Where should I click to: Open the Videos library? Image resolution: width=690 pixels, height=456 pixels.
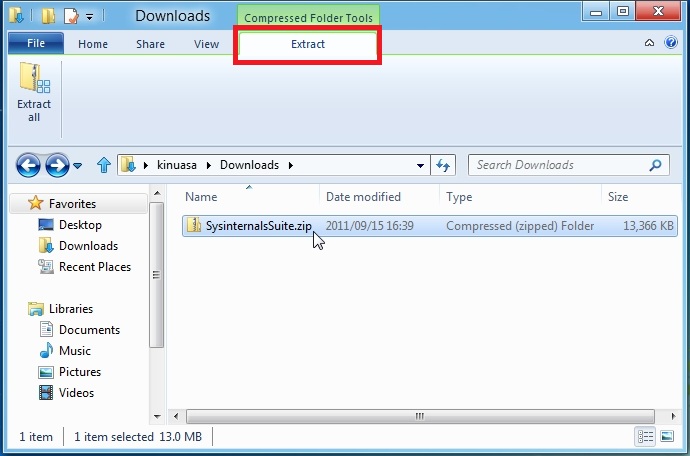[x=77, y=393]
